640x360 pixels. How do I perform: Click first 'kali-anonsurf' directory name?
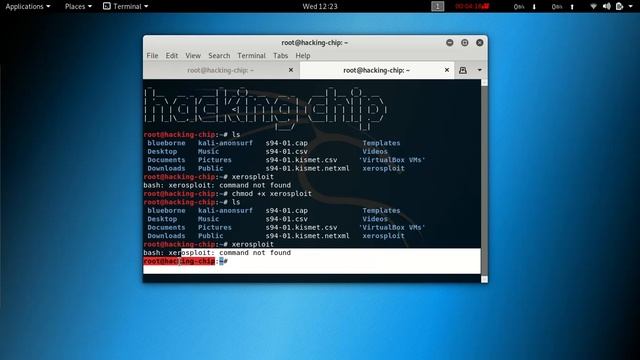coord(225,143)
